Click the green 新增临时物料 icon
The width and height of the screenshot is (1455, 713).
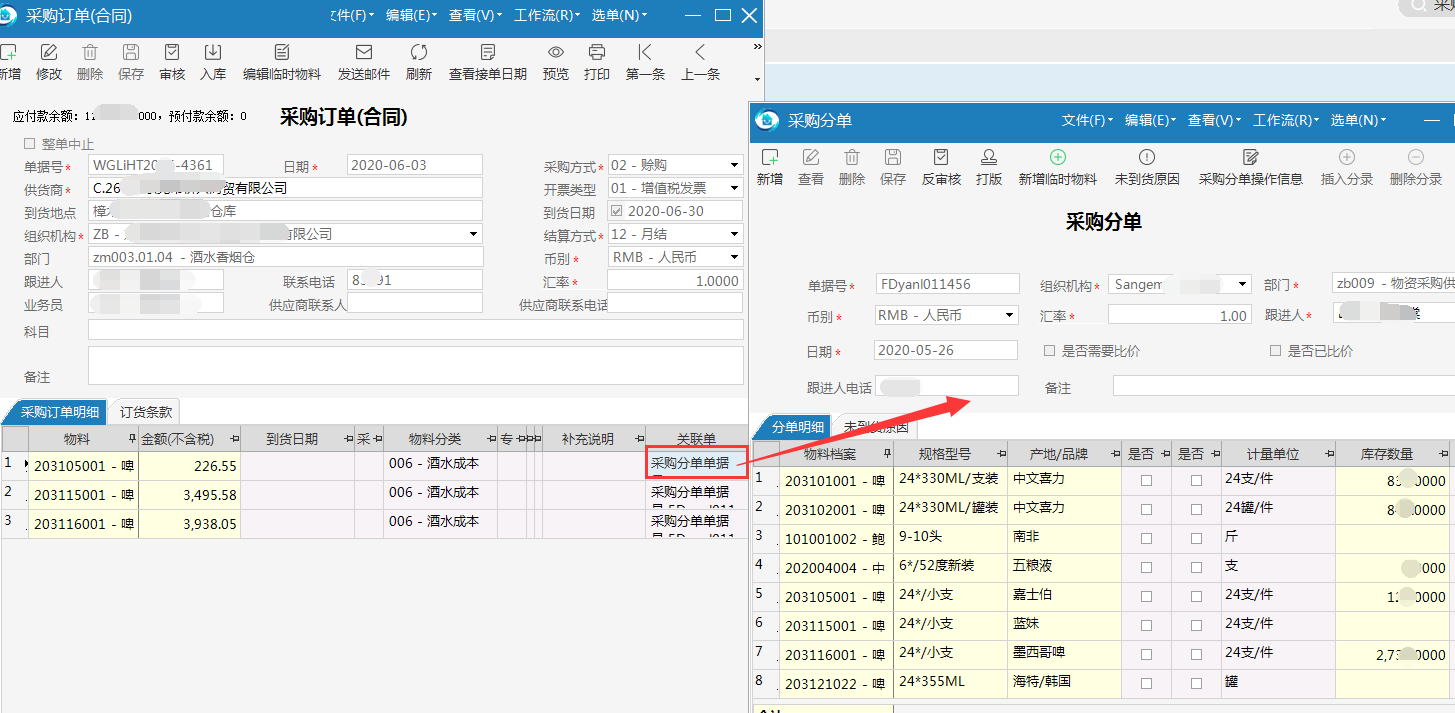[x=1058, y=157]
